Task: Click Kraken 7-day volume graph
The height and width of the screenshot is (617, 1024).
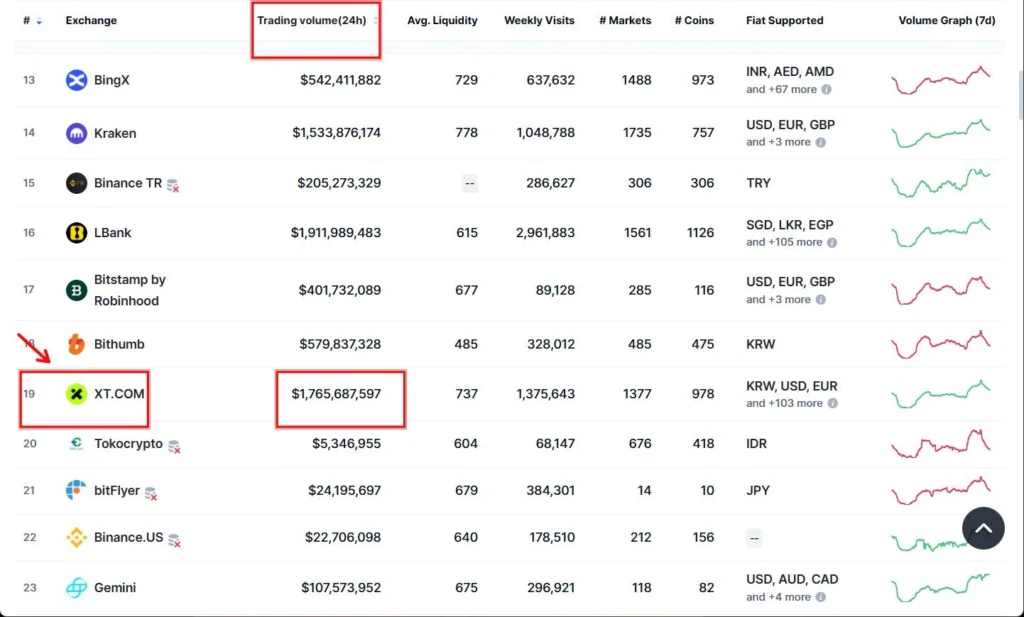Action: click(x=941, y=133)
